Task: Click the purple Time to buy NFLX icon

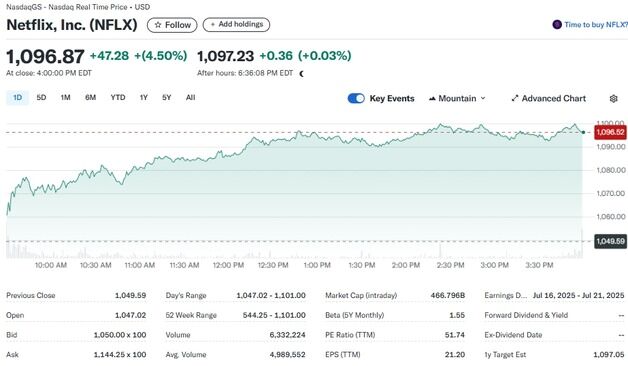Action: (x=557, y=24)
